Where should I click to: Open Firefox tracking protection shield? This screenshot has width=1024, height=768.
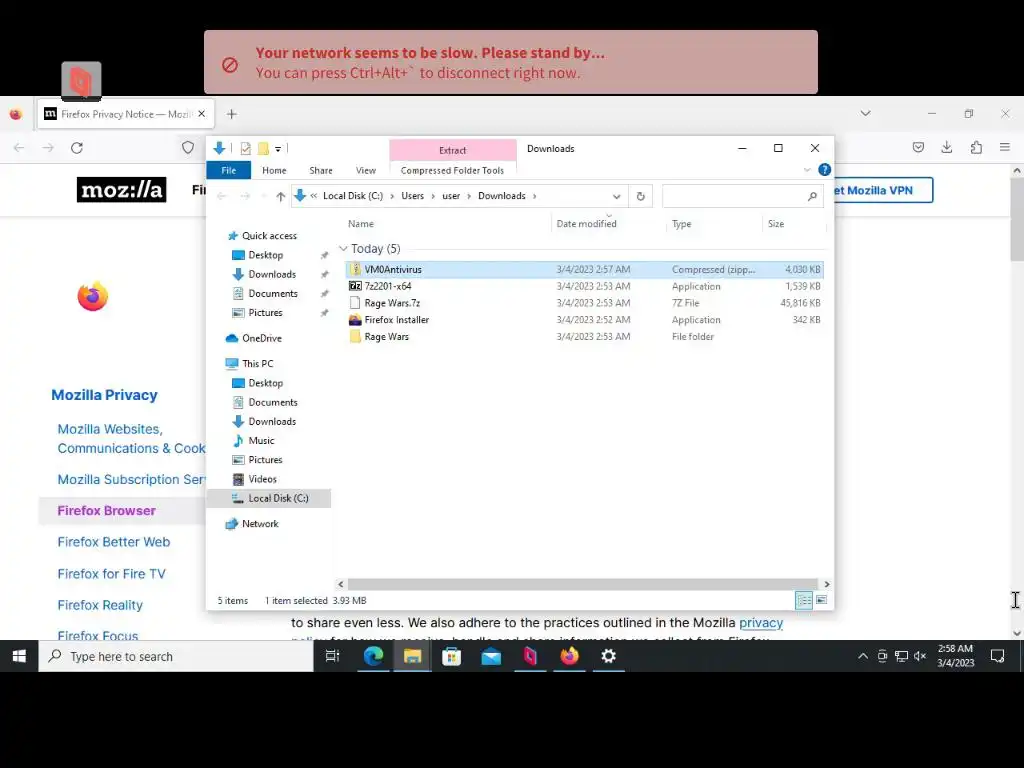[x=188, y=148]
